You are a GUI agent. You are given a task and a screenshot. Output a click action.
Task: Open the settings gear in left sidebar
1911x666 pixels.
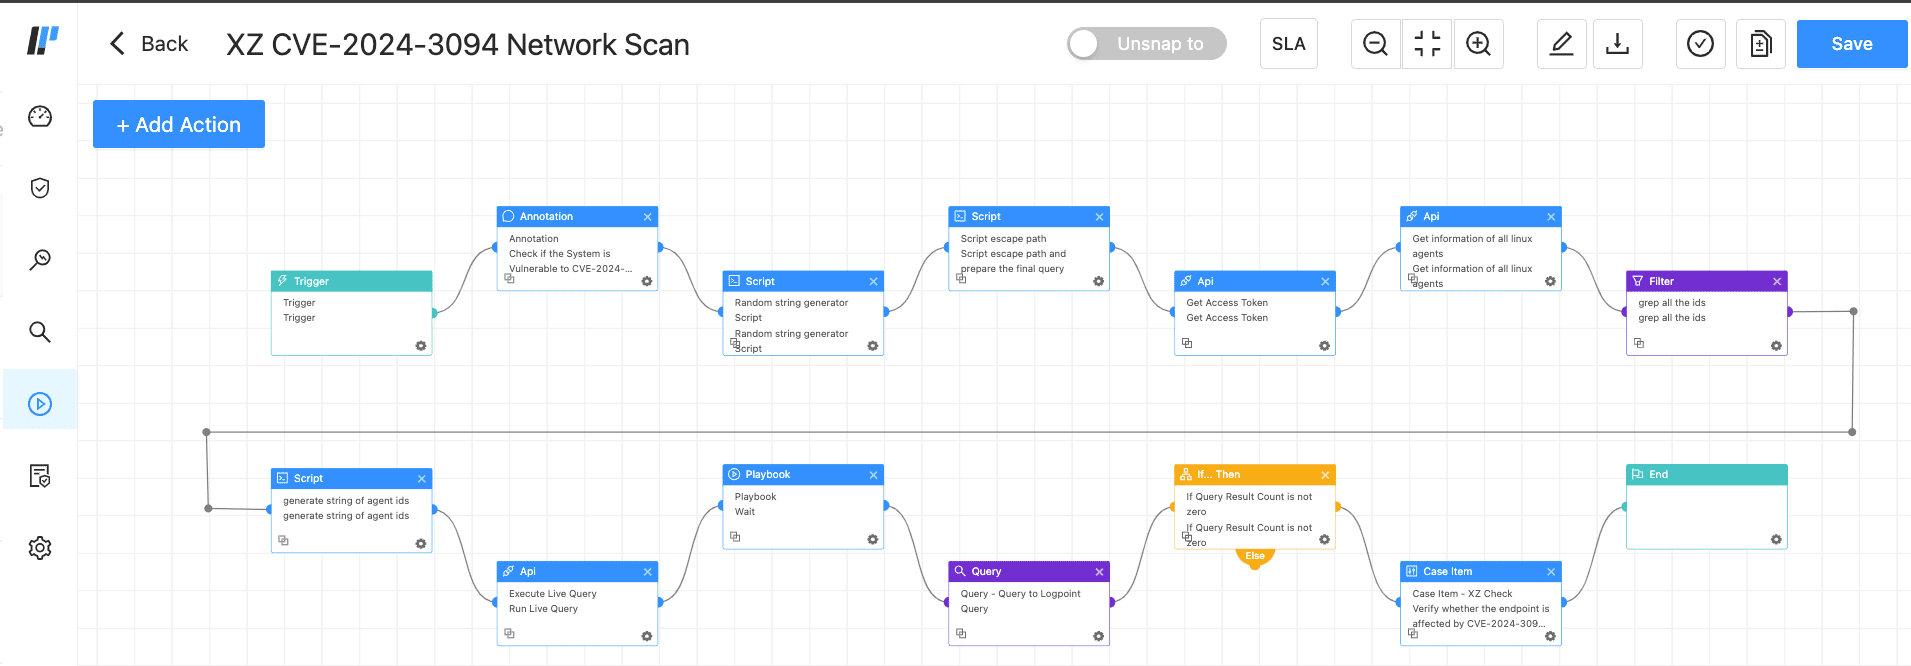(x=40, y=548)
